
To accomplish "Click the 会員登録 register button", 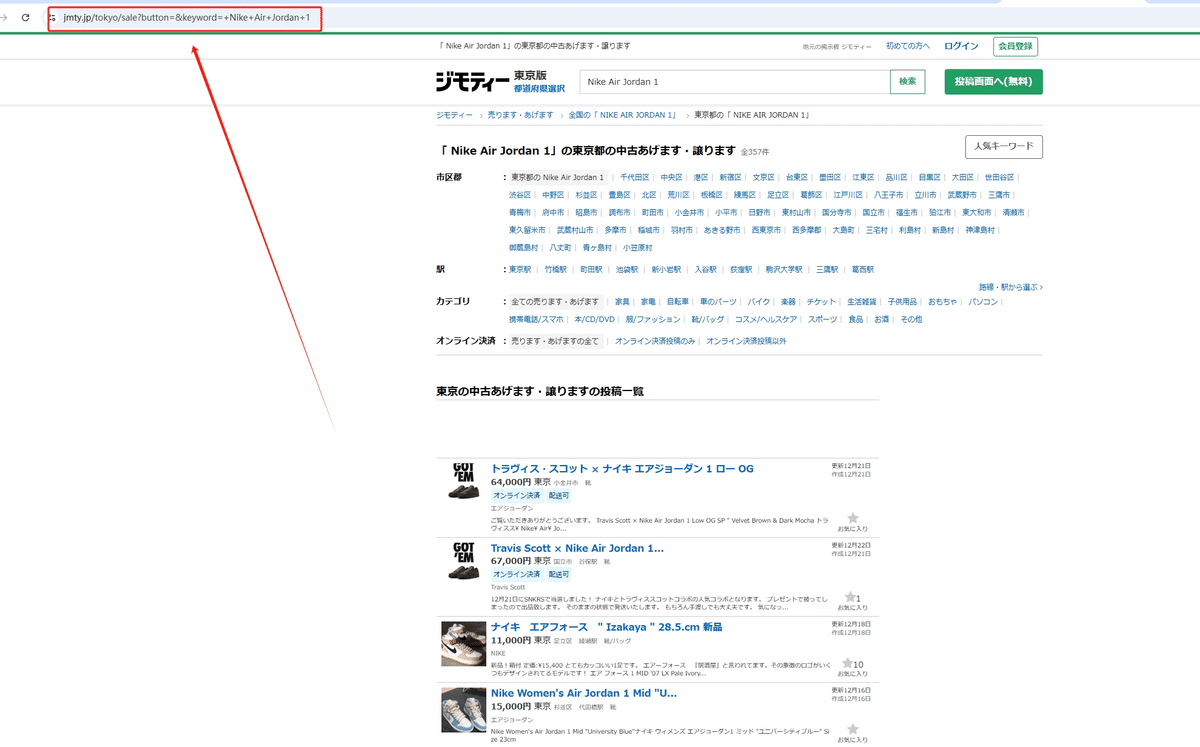I will 1015,46.
